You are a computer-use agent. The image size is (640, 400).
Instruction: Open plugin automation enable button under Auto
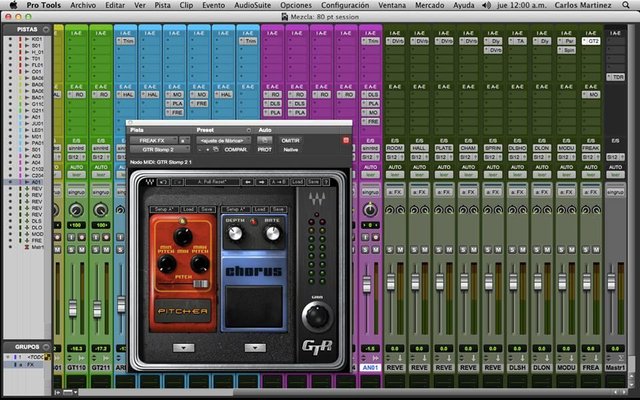point(264,140)
